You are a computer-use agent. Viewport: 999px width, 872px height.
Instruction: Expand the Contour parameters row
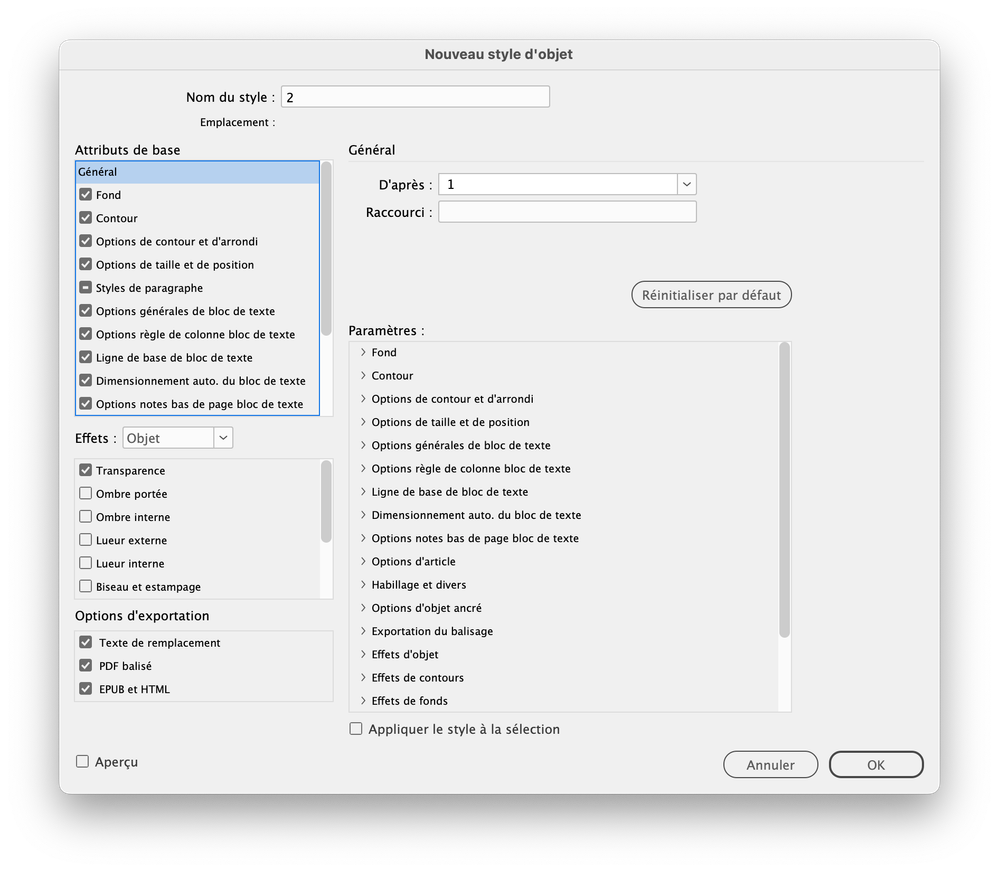(363, 375)
